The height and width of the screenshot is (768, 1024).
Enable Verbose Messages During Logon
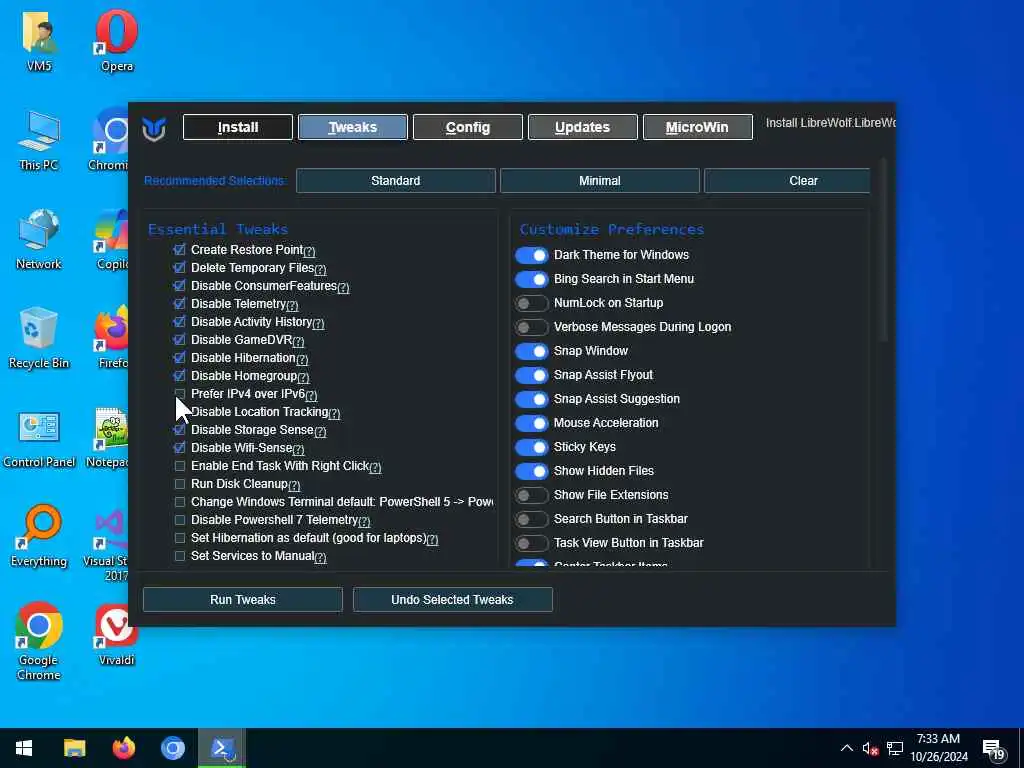coord(531,327)
